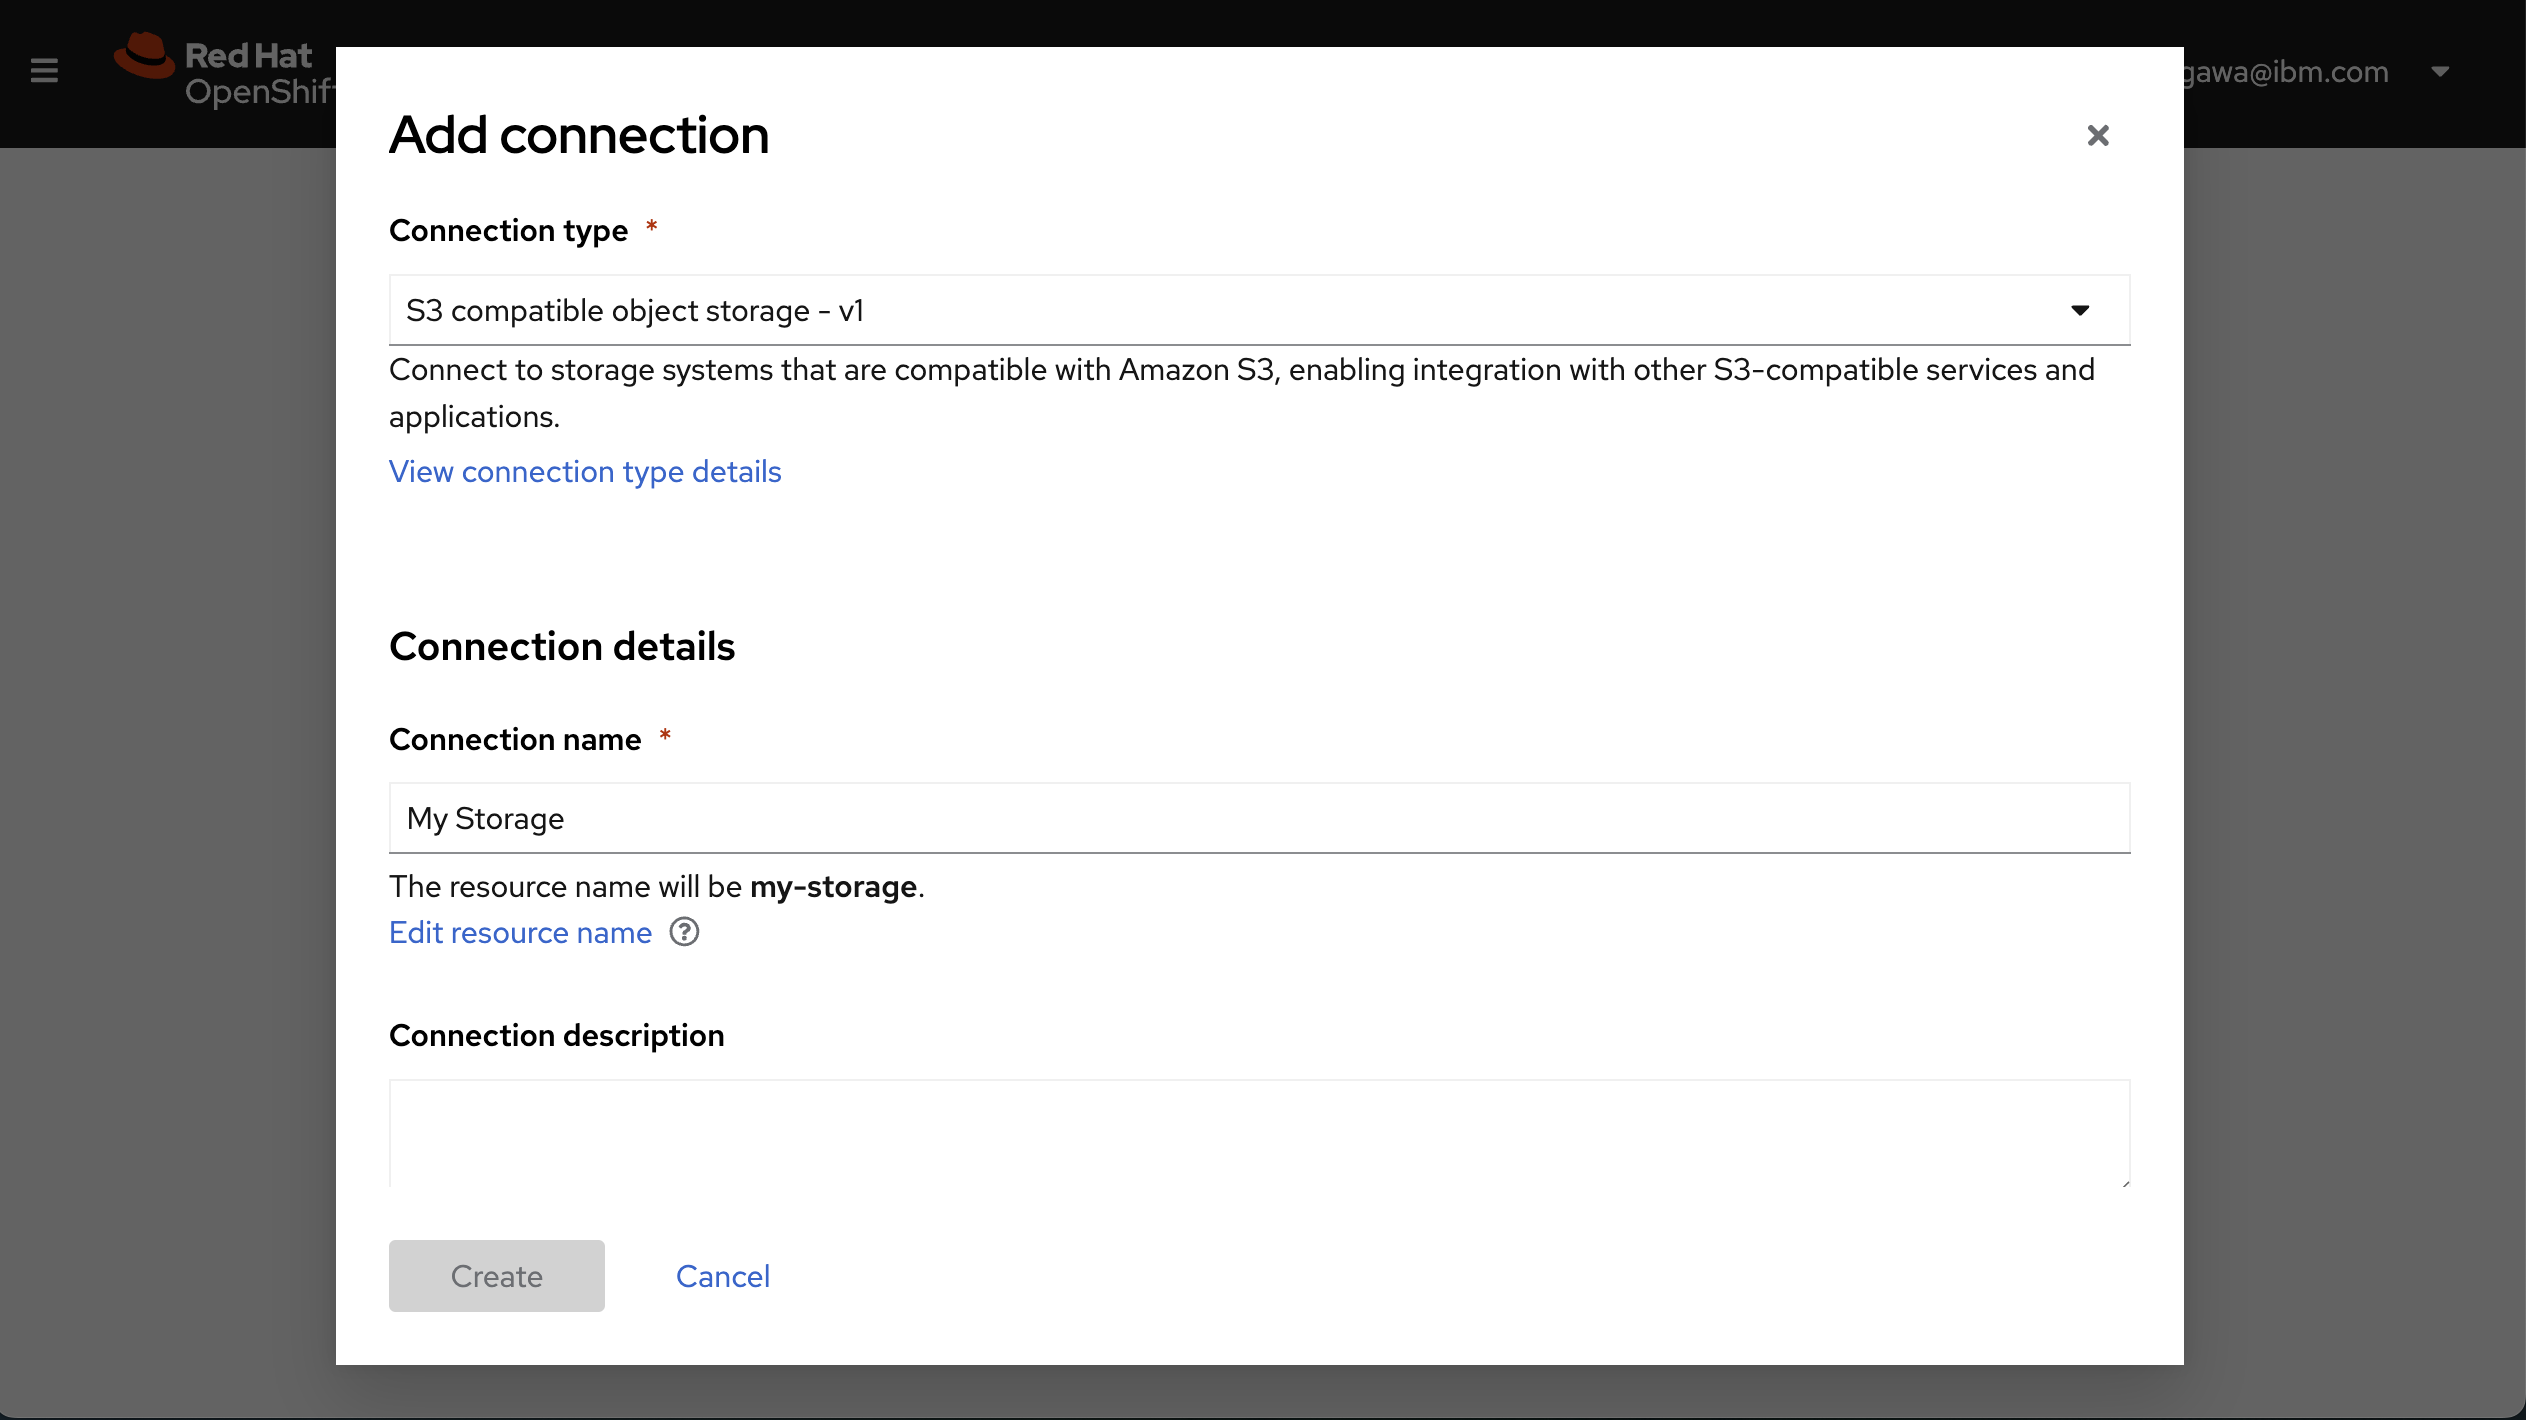This screenshot has width=2526, height=1420.
Task: Click inside the Connection description text area
Action: point(1258,1132)
